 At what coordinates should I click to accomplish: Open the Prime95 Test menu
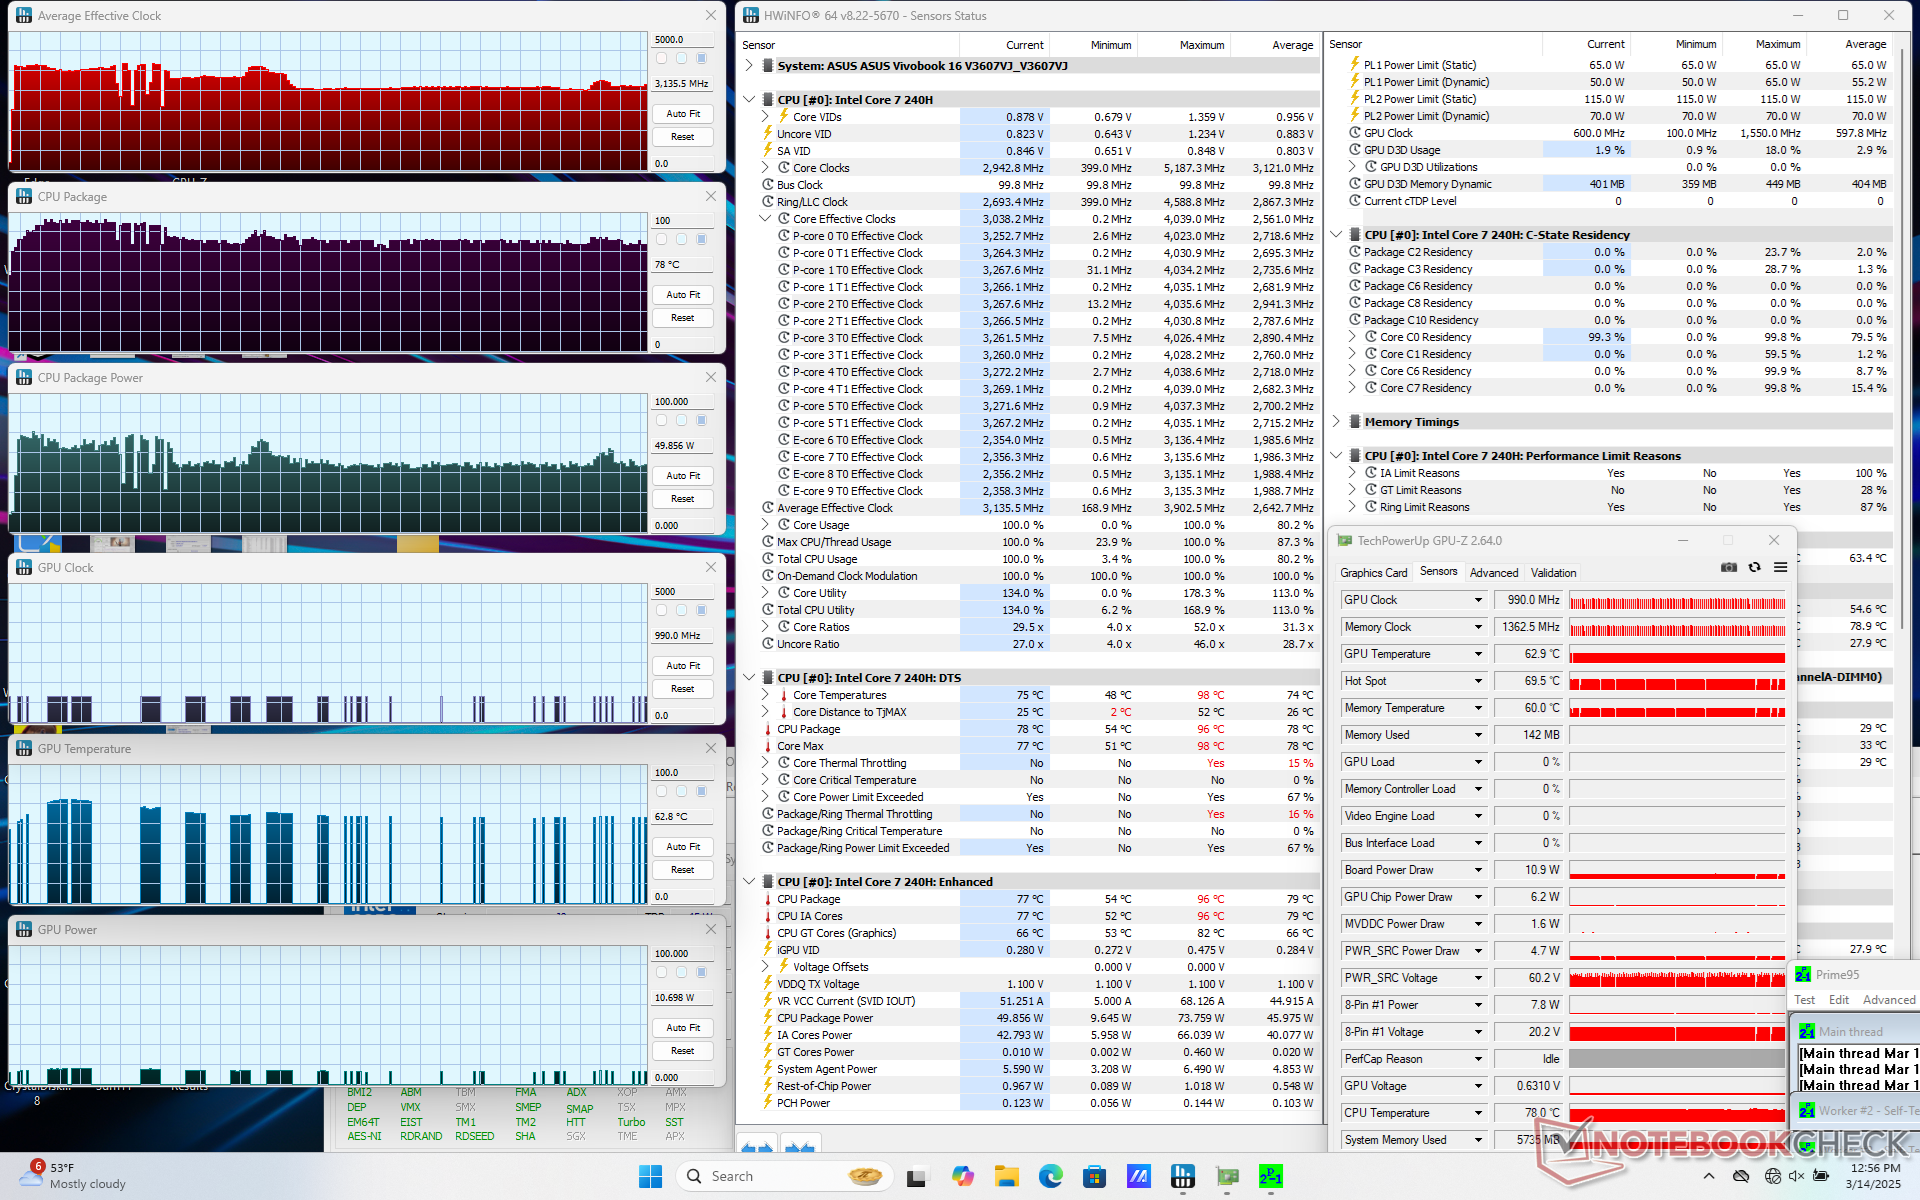pyautogui.click(x=1804, y=1000)
